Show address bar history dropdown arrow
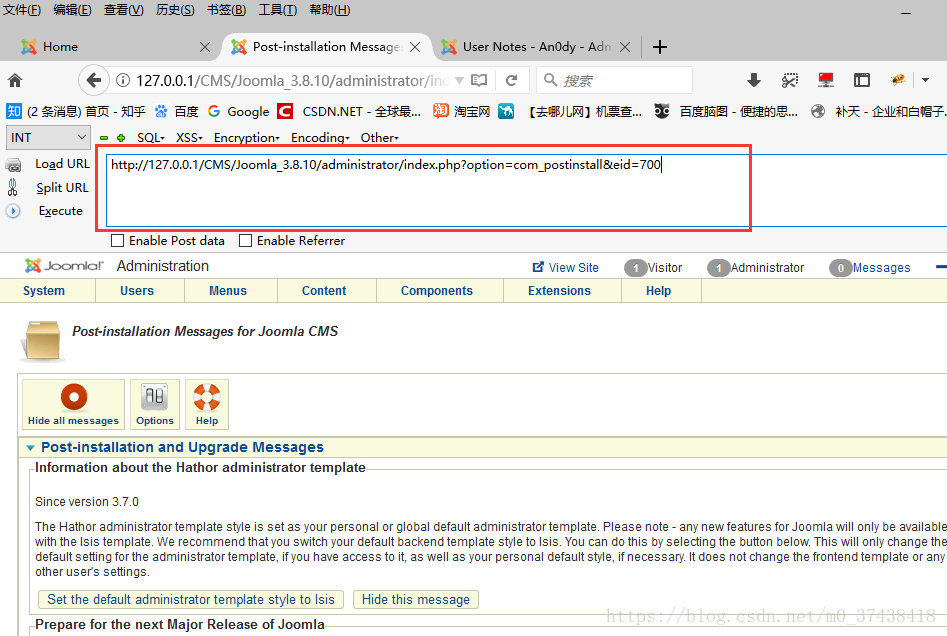 pos(460,80)
